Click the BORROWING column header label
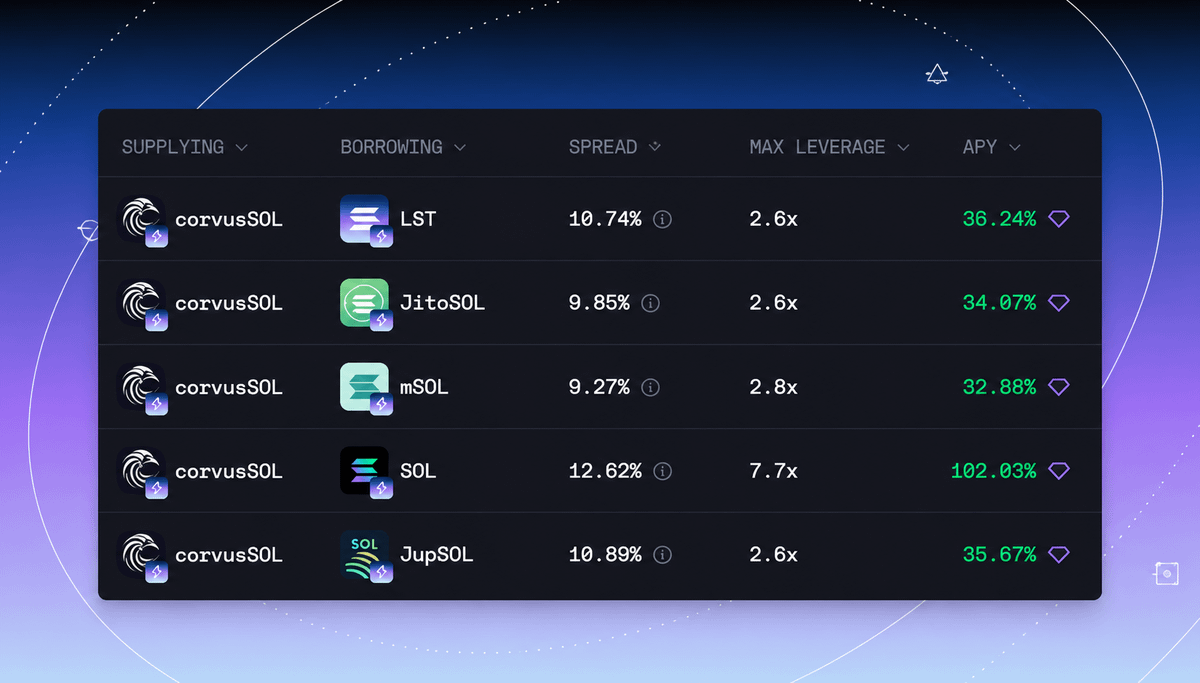Image resolution: width=1200 pixels, height=683 pixels. click(x=391, y=147)
